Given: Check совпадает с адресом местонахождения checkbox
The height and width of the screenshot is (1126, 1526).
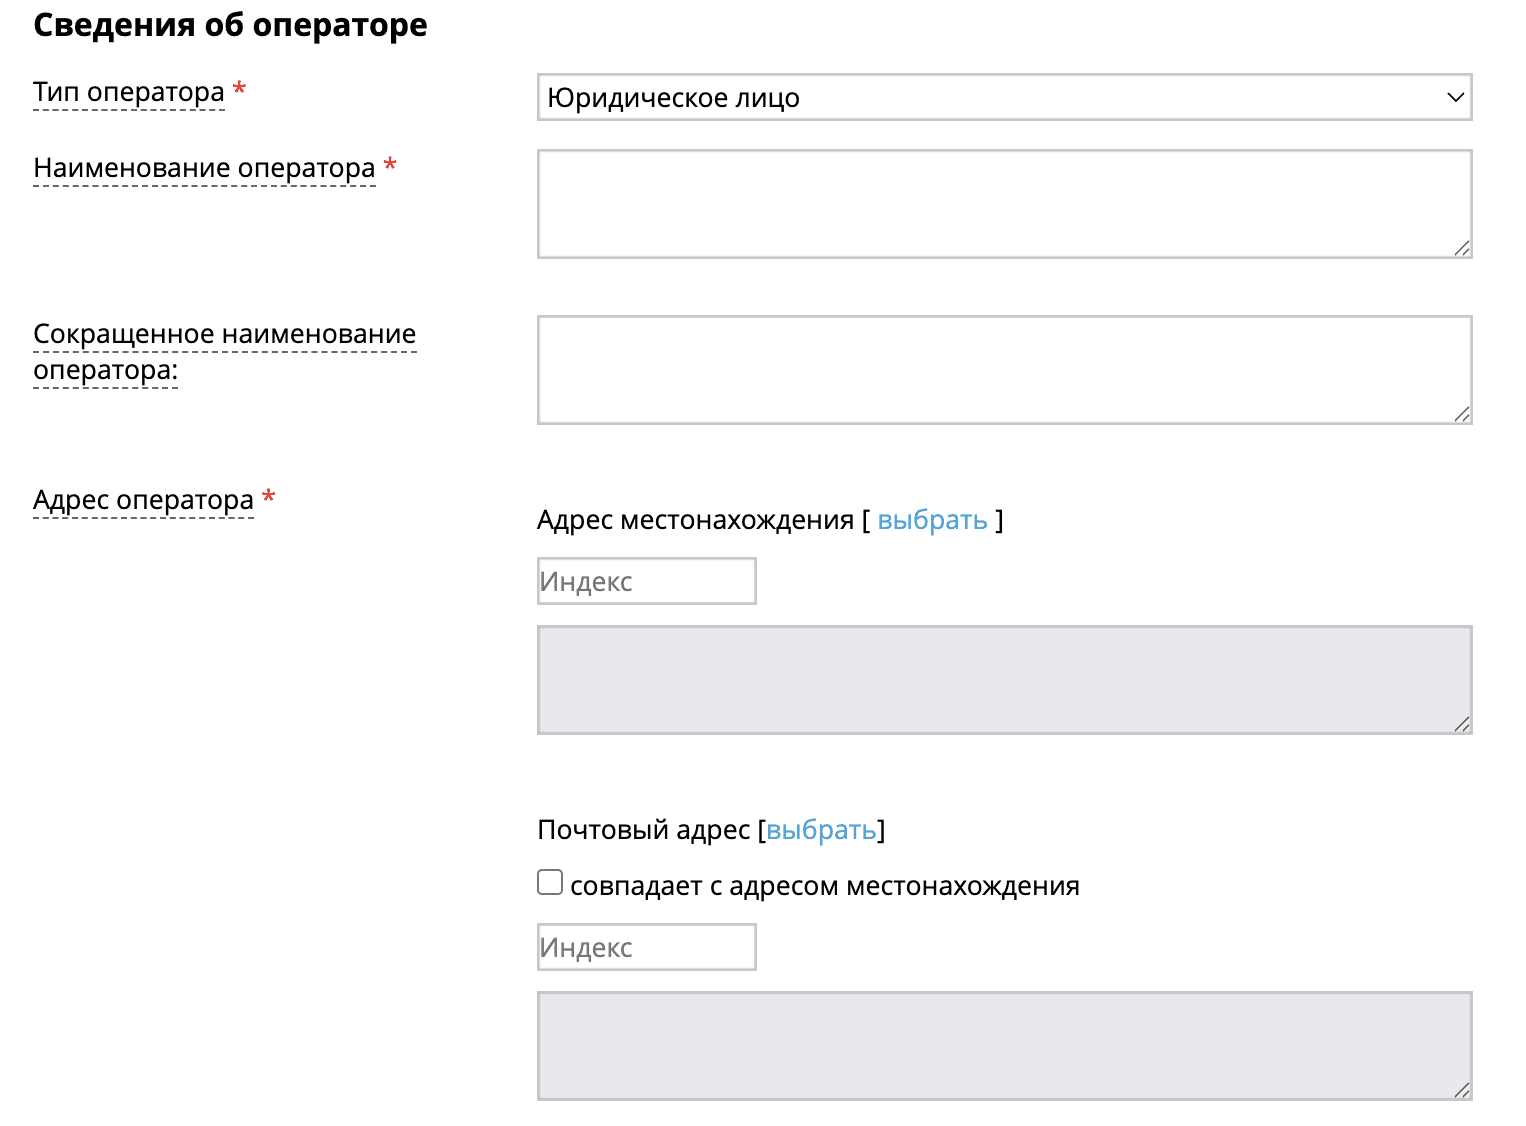Looking at the screenshot, I should (x=550, y=882).
